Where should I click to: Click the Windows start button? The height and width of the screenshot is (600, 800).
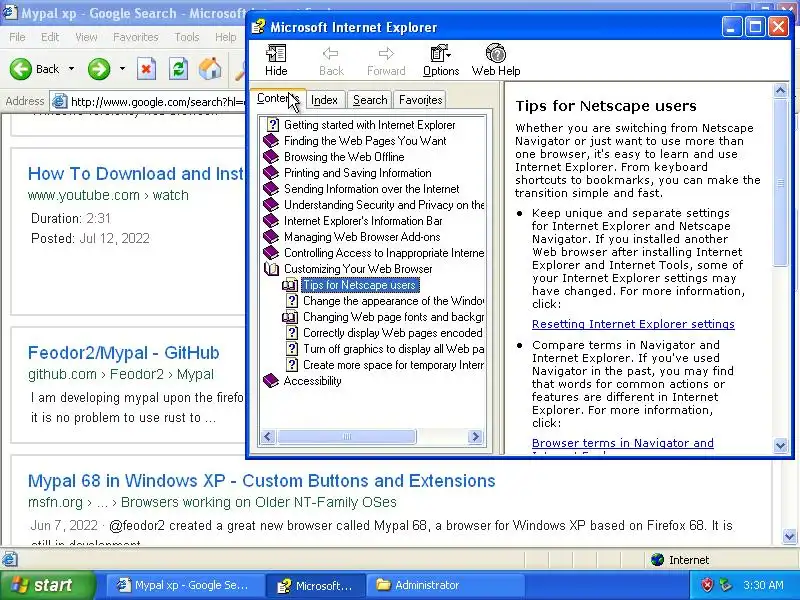click(47, 585)
